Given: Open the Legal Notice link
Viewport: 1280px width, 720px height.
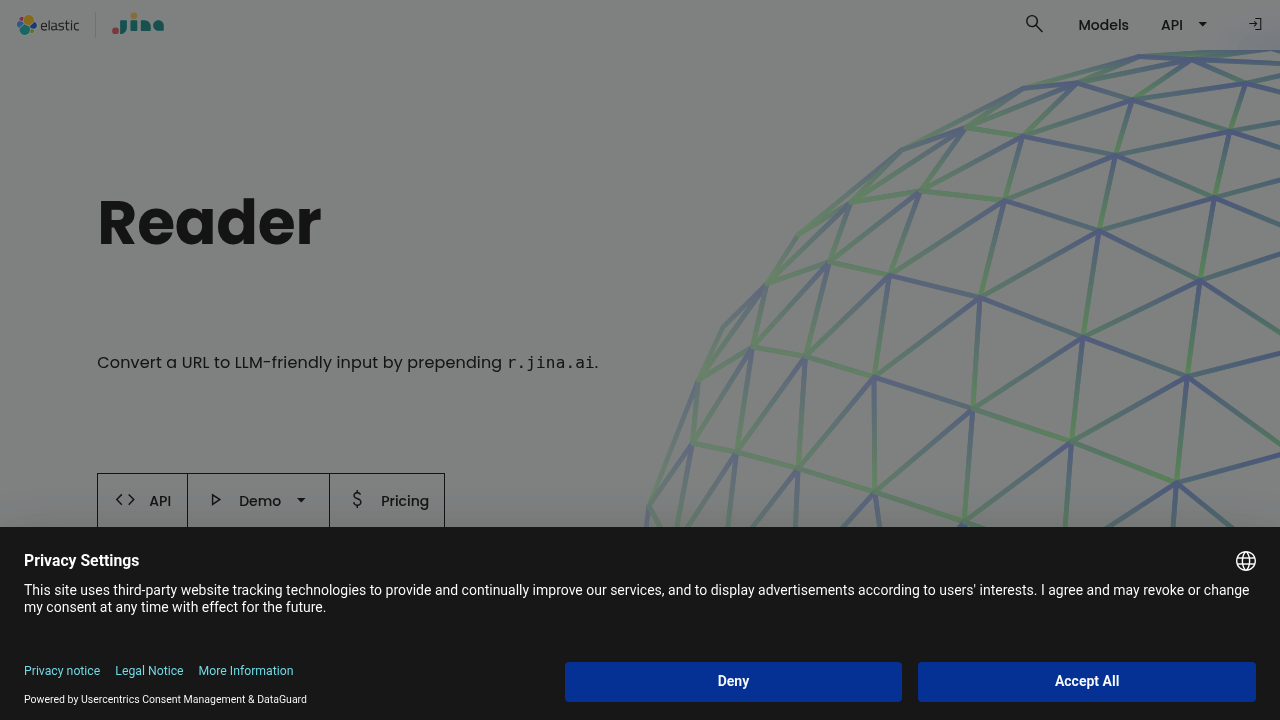Looking at the screenshot, I should tap(149, 671).
